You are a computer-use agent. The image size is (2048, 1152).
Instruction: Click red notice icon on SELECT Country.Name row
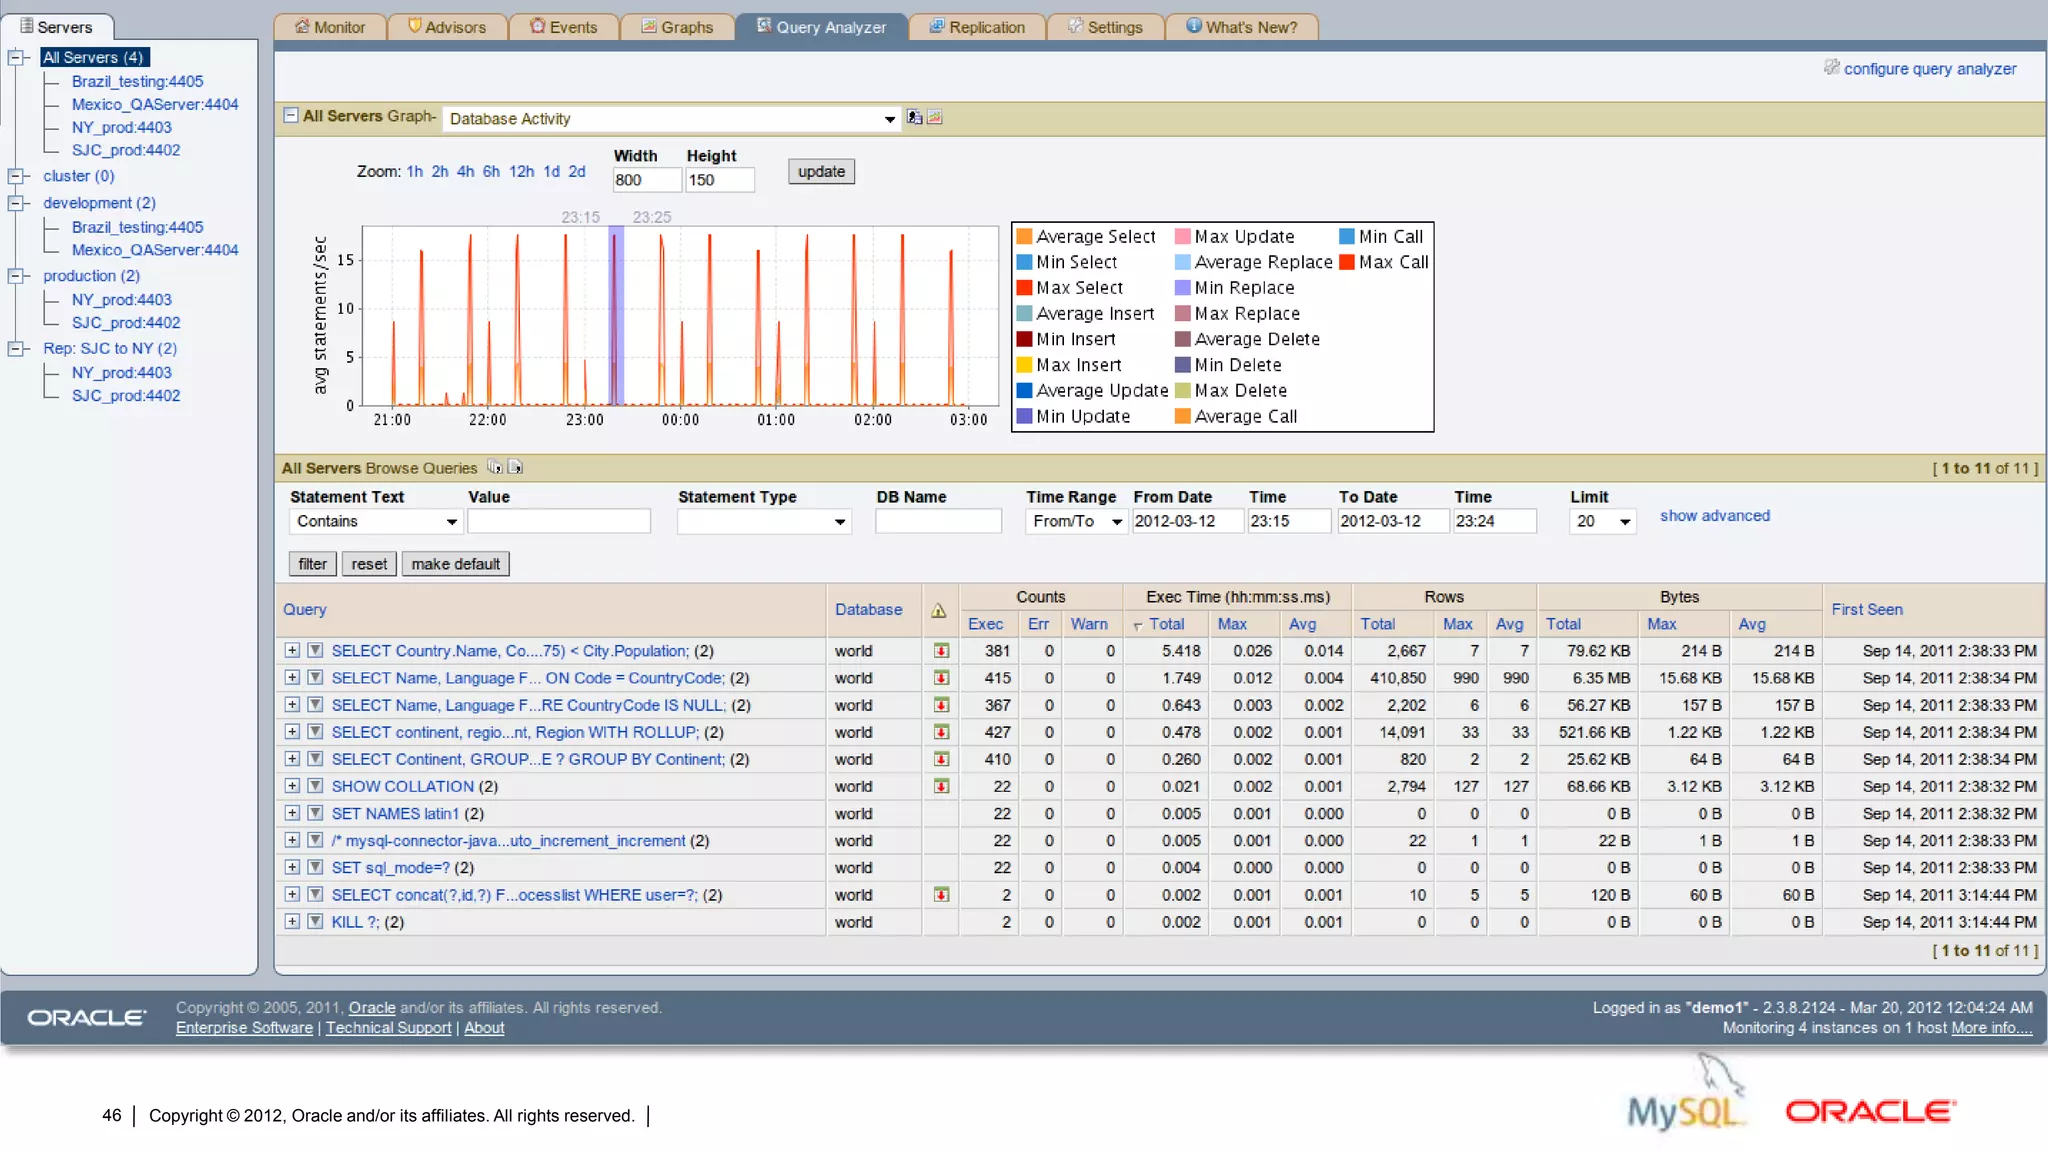[x=941, y=651]
